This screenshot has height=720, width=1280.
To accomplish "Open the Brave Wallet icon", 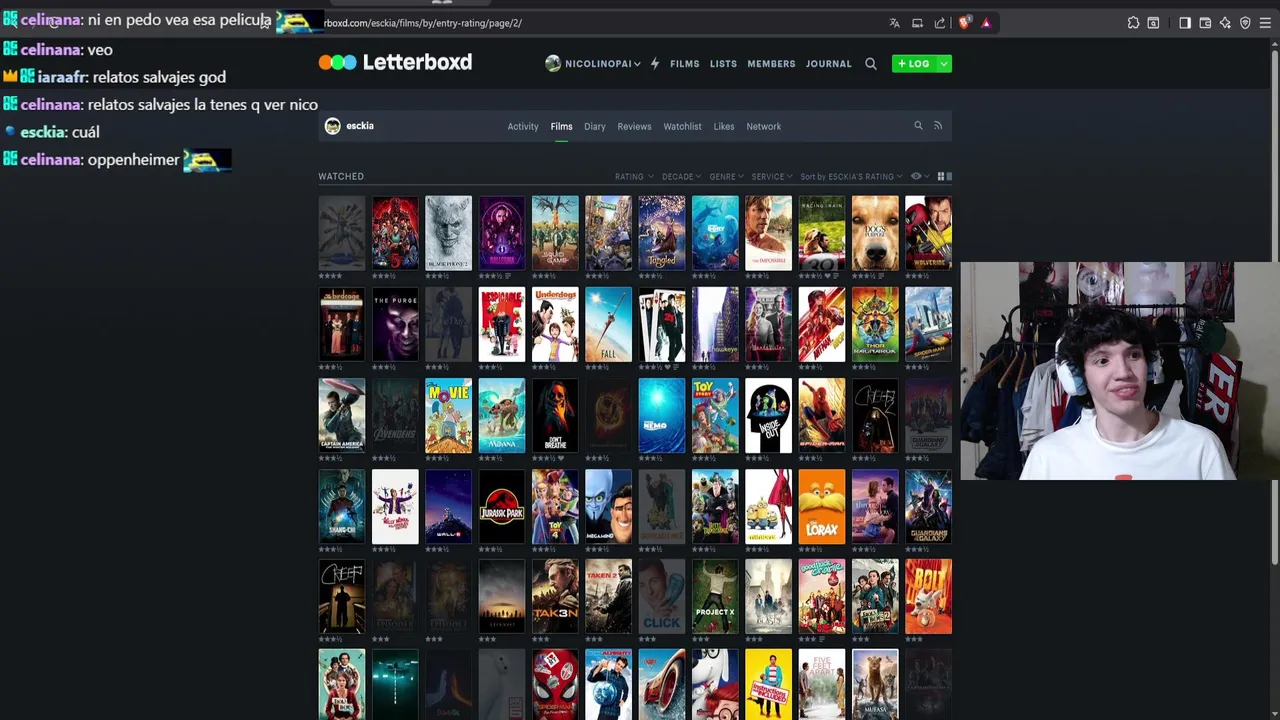I will tap(1205, 23).
